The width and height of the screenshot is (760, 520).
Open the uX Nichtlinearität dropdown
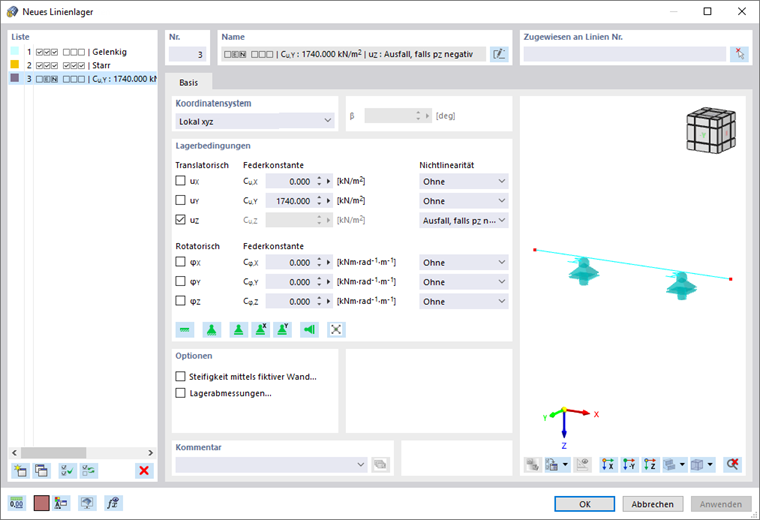pyautogui.click(x=463, y=181)
